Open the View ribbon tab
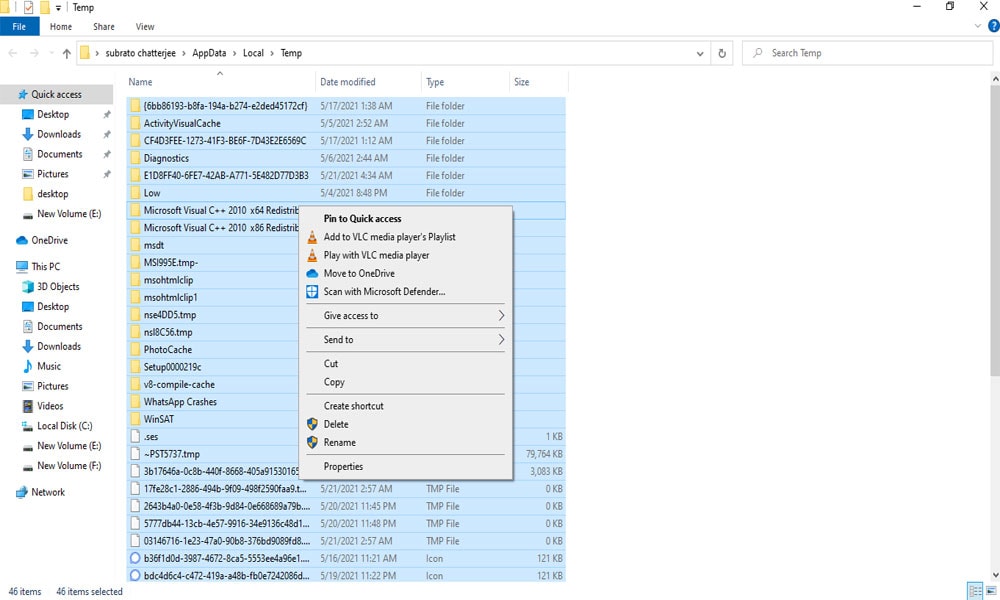Viewport: 1000px width, 600px height. pyautogui.click(x=145, y=27)
